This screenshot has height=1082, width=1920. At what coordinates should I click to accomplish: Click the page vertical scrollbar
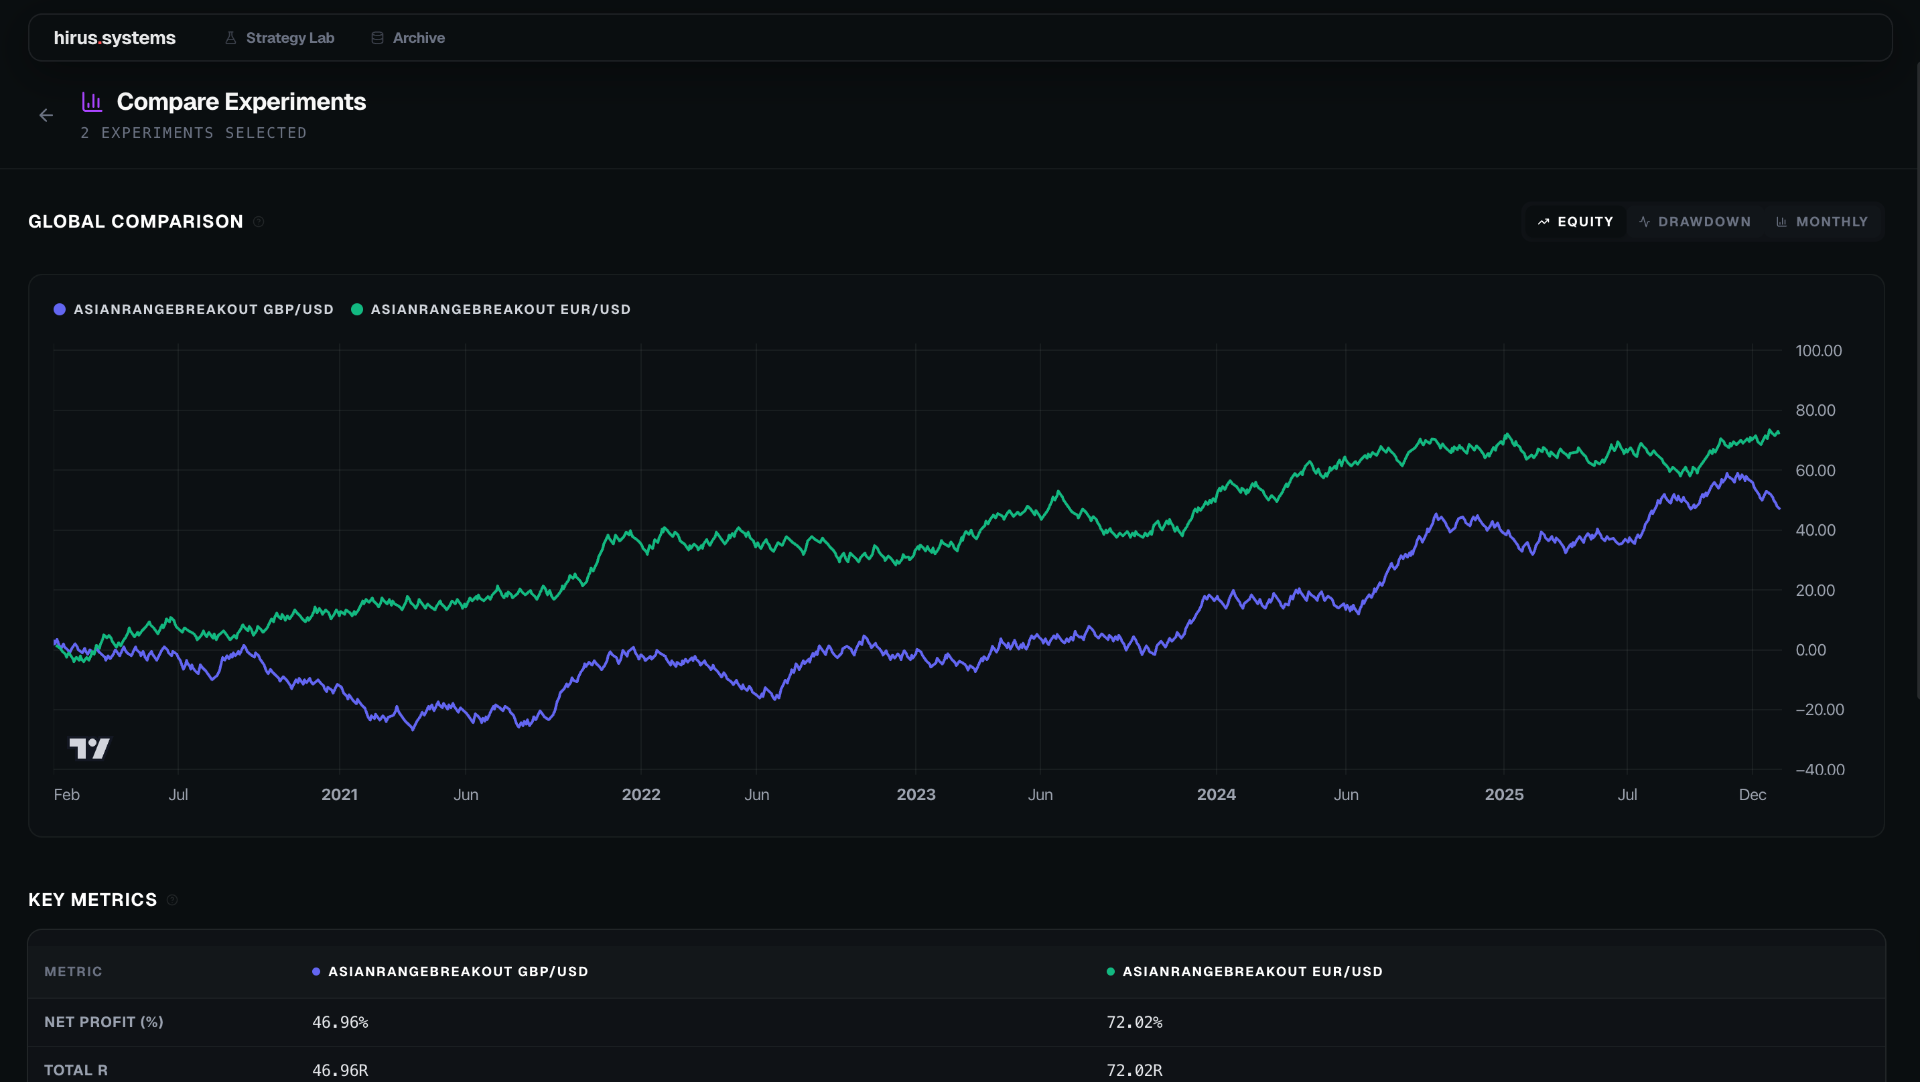coord(1916,380)
